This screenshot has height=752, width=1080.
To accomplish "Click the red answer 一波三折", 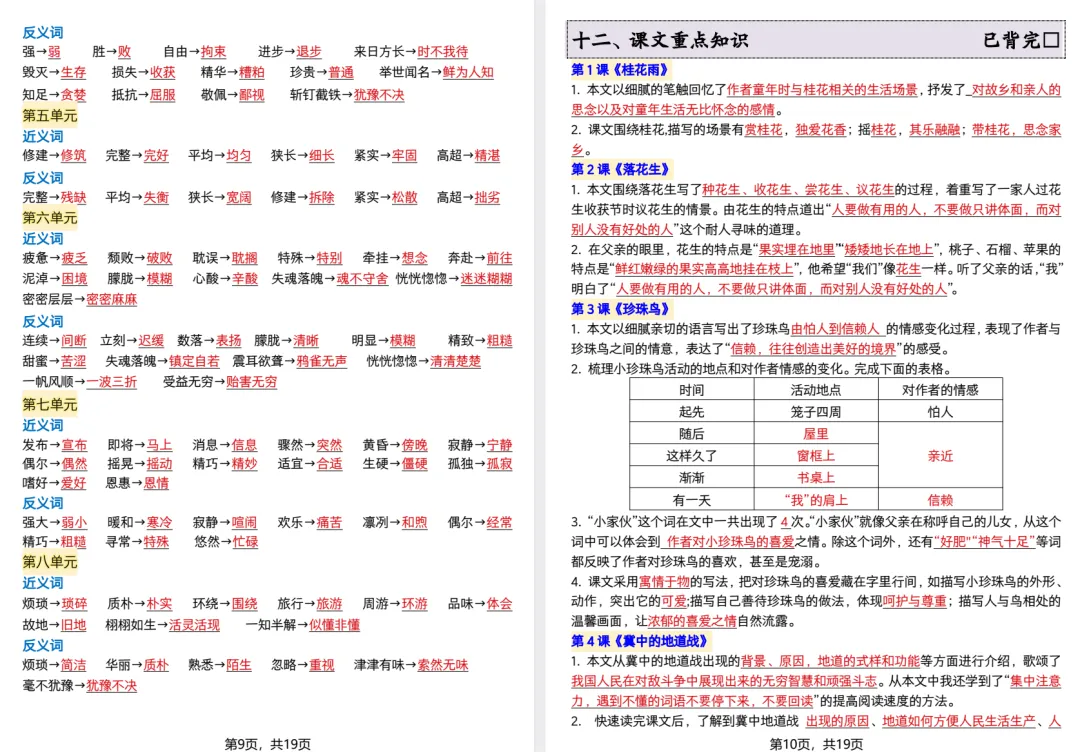I will [x=112, y=382].
